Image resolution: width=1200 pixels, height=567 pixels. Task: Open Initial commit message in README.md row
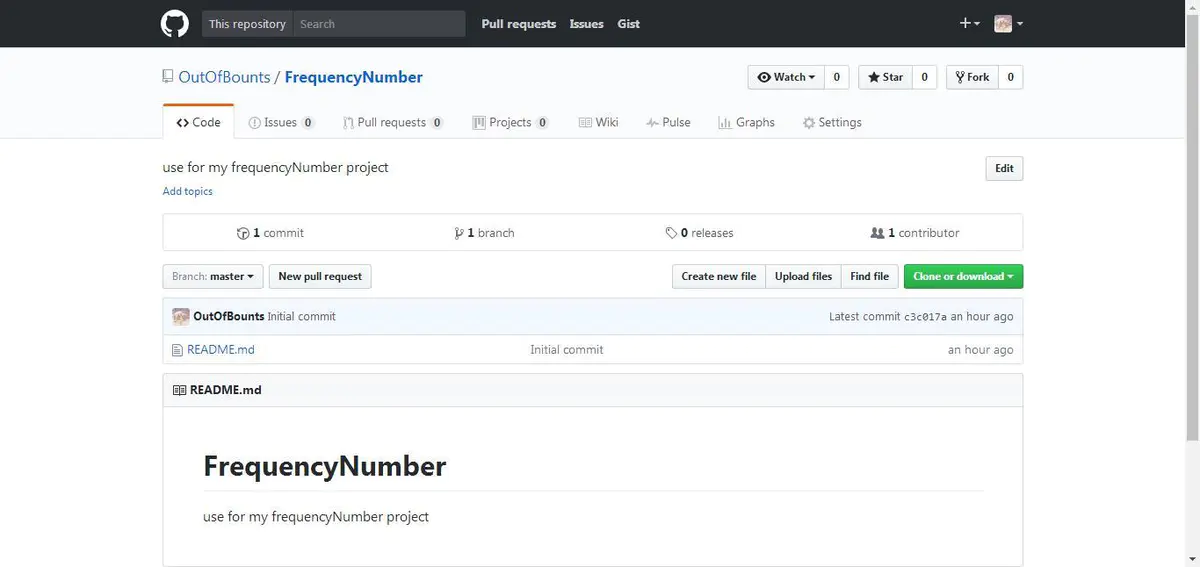pos(567,350)
